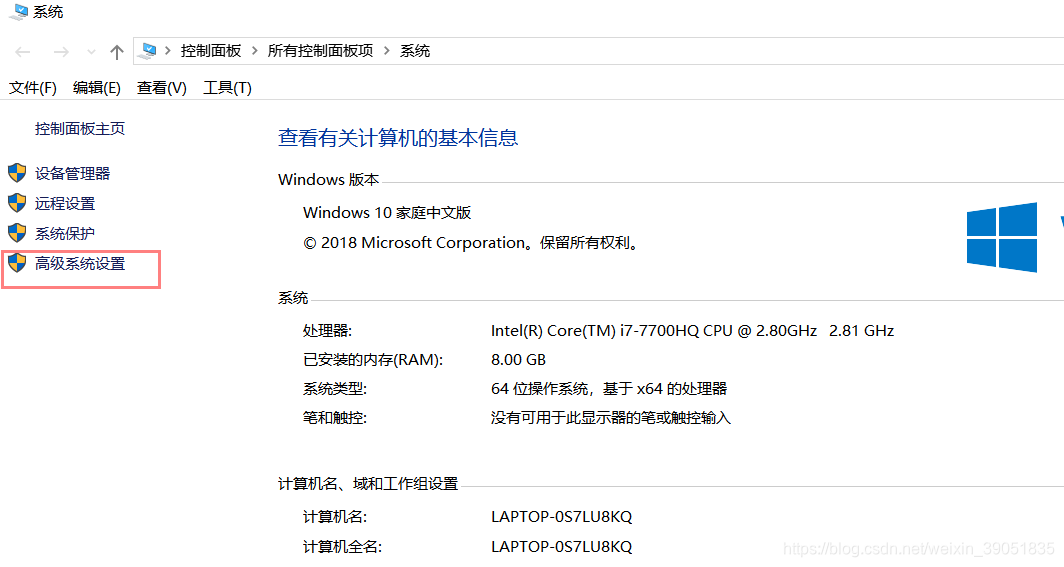Click the 计算机名、域和工作组设置 section header
Viewport: 1064px width, 567px height.
click(368, 484)
